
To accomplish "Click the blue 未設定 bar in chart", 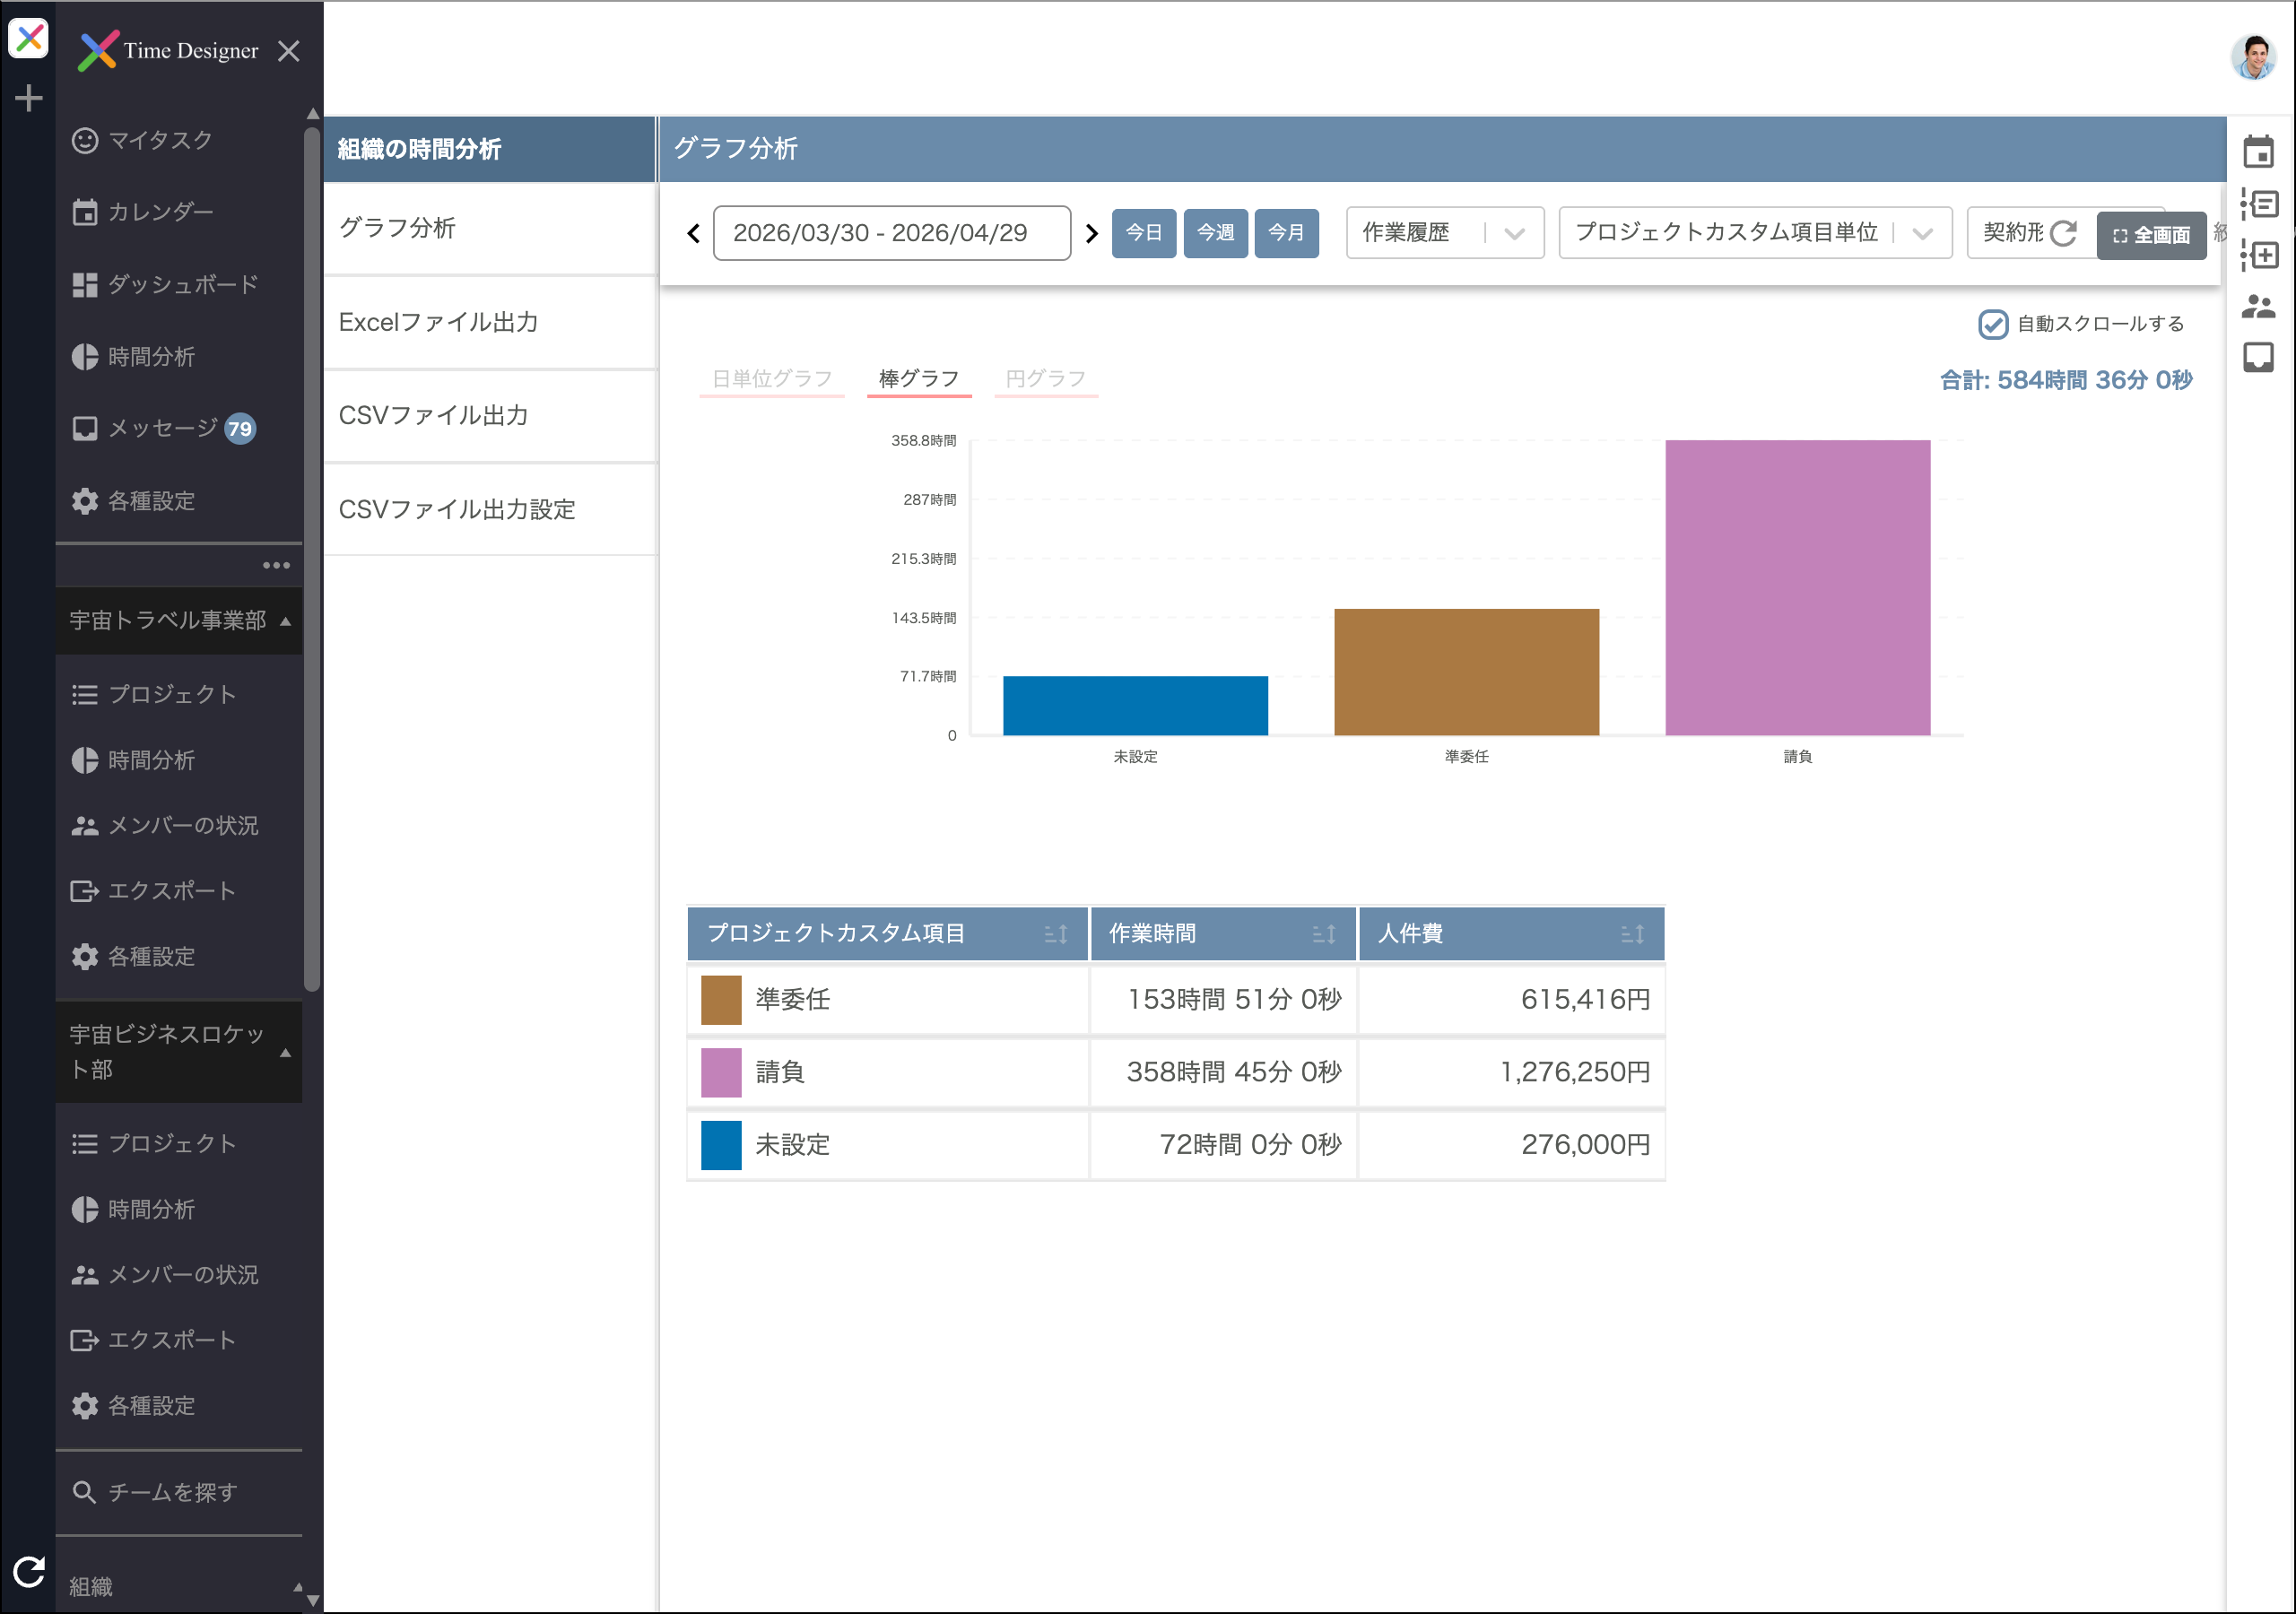I will pyautogui.click(x=1135, y=706).
